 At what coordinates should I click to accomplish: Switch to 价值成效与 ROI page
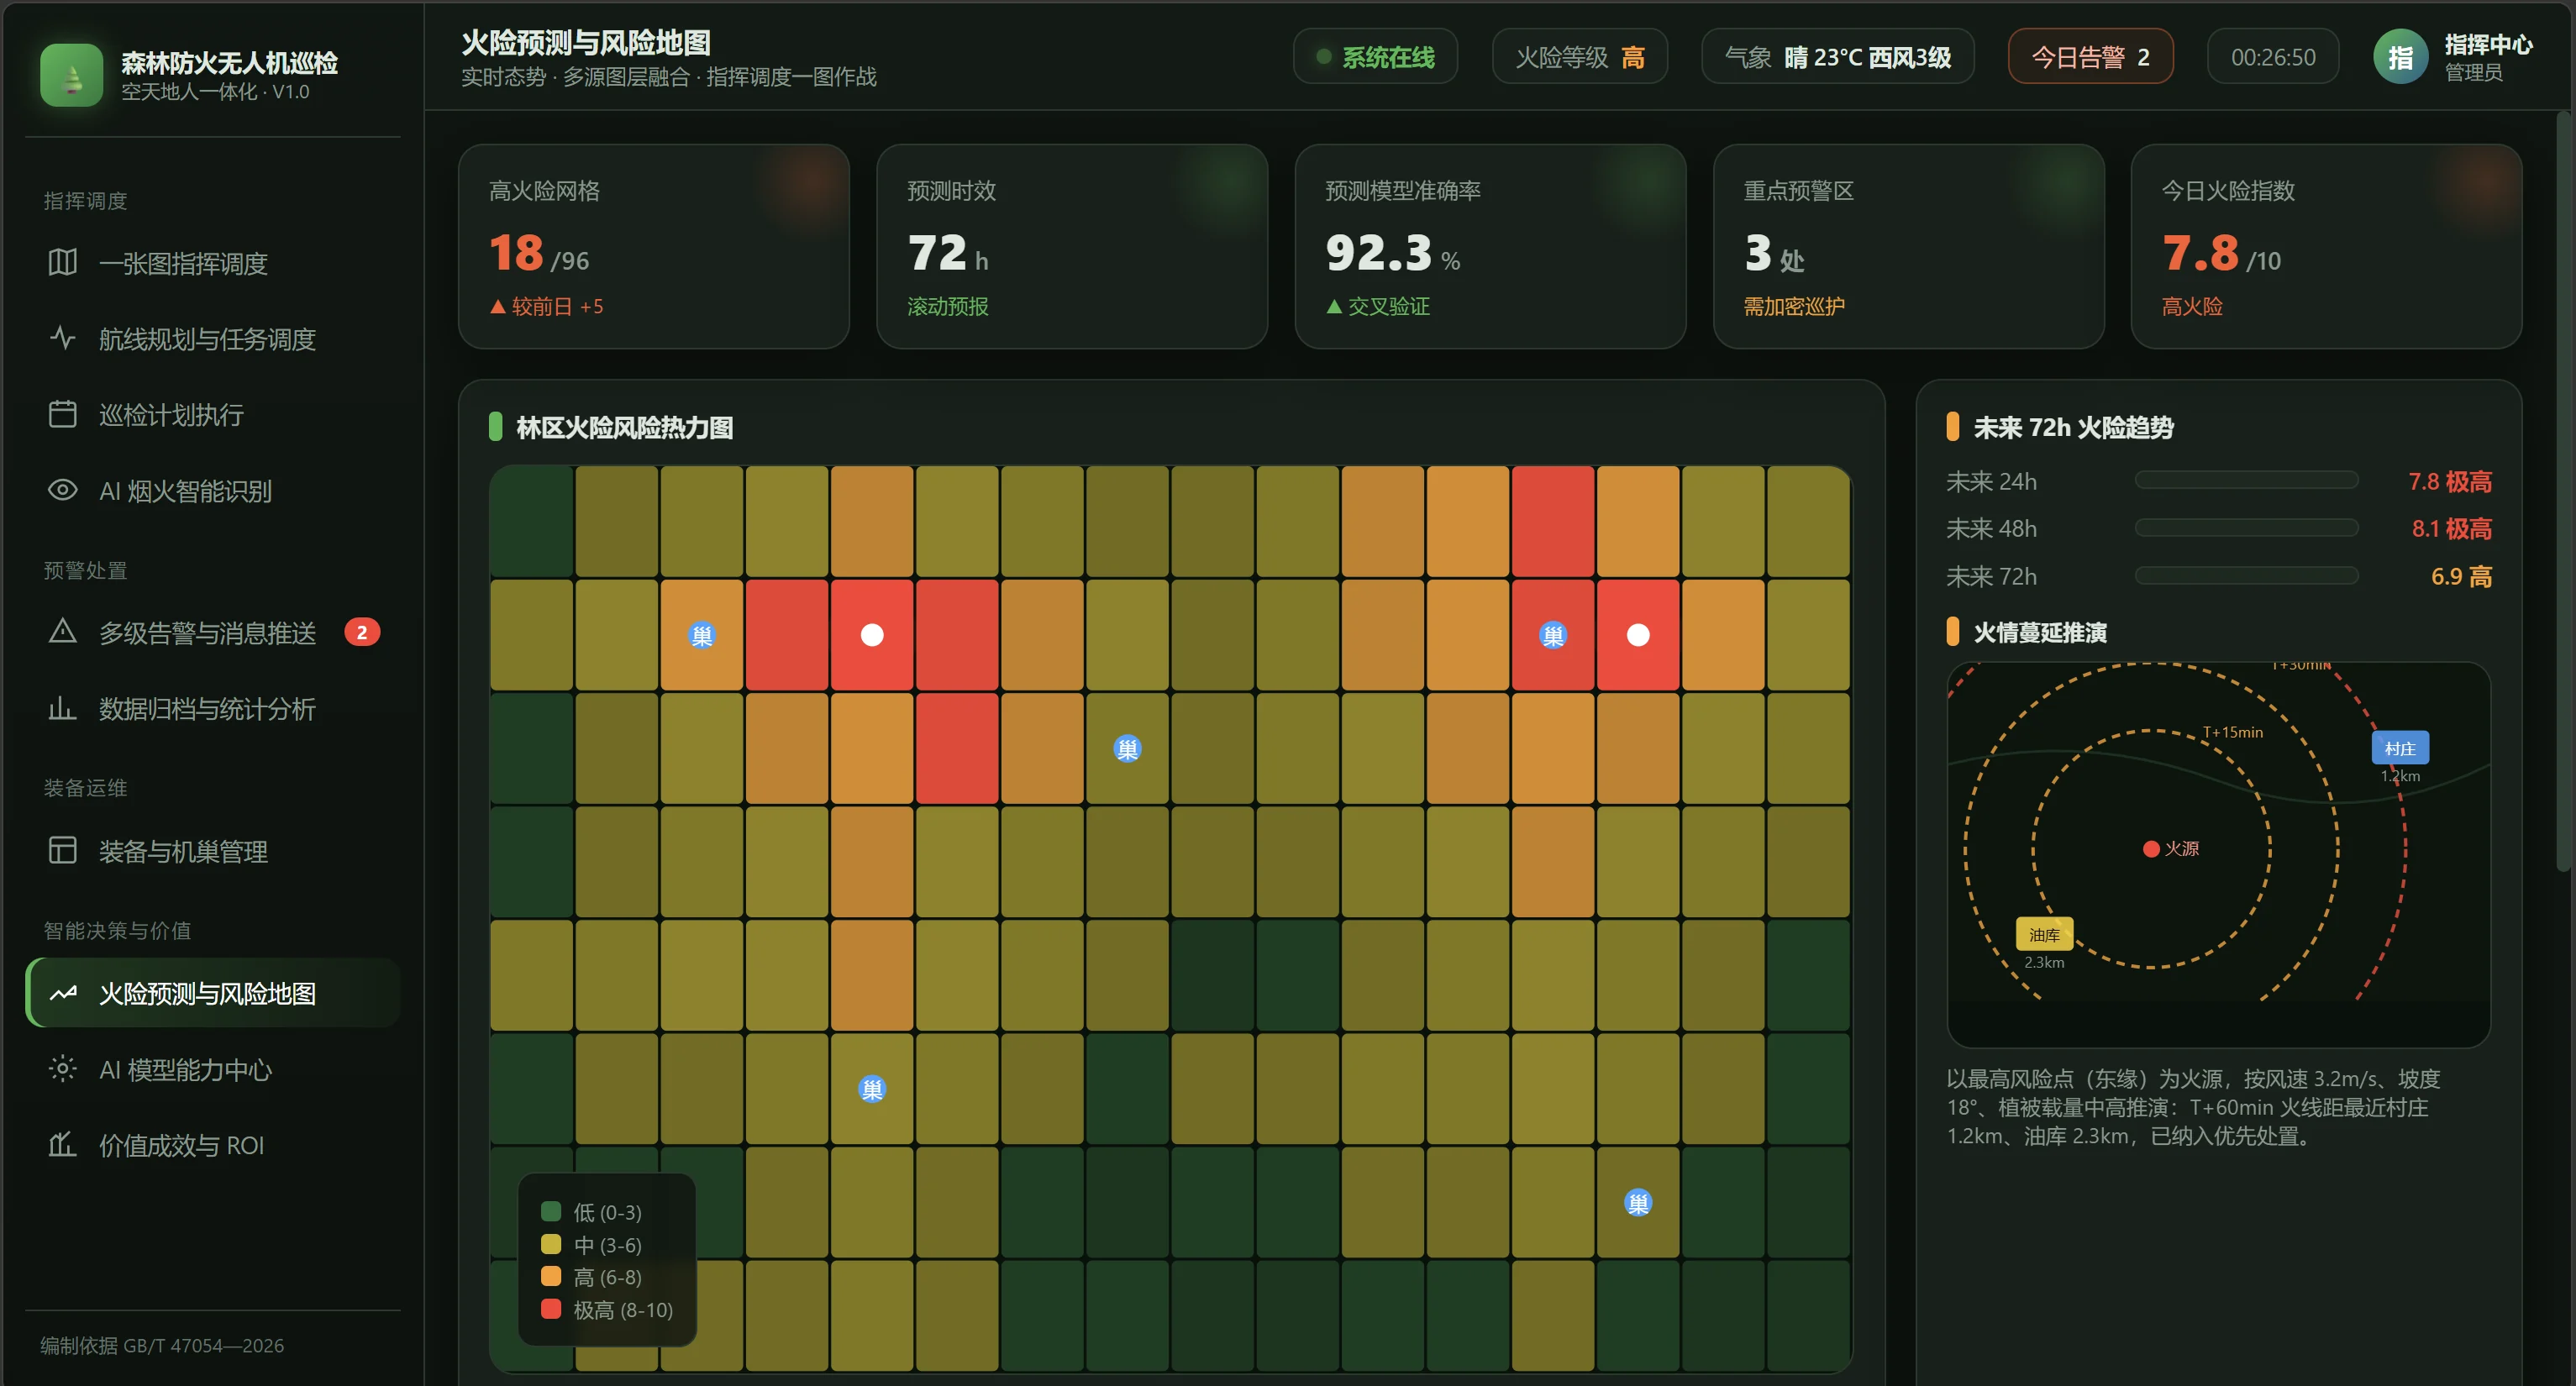click(x=213, y=1144)
